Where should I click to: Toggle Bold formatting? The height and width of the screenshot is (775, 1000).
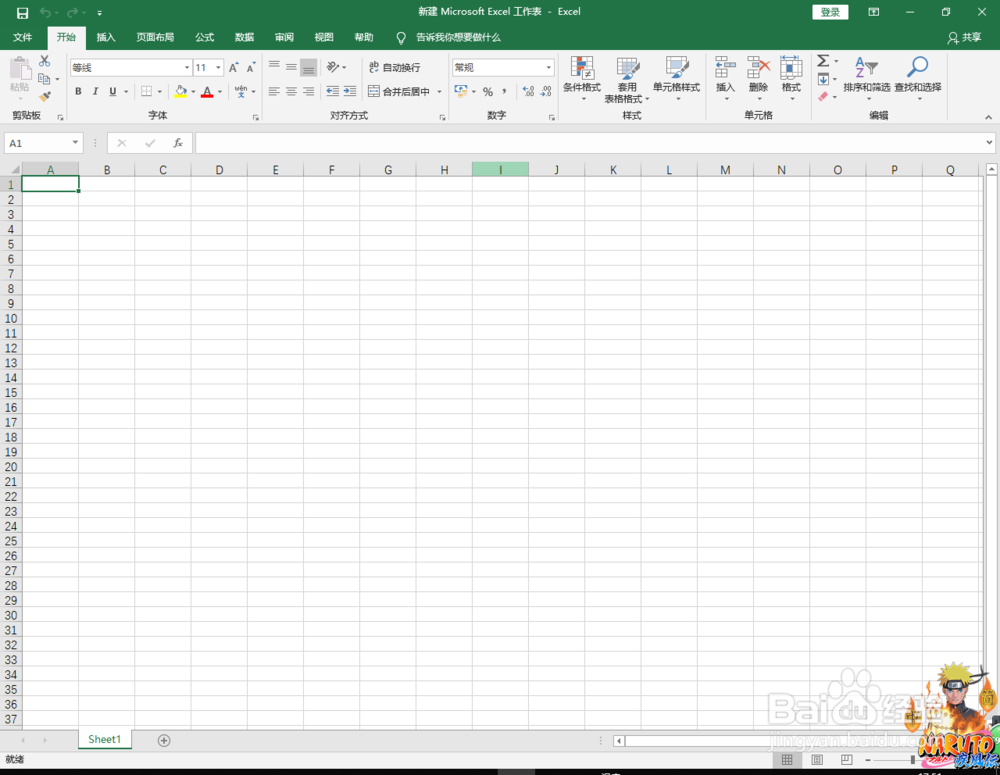(x=78, y=91)
